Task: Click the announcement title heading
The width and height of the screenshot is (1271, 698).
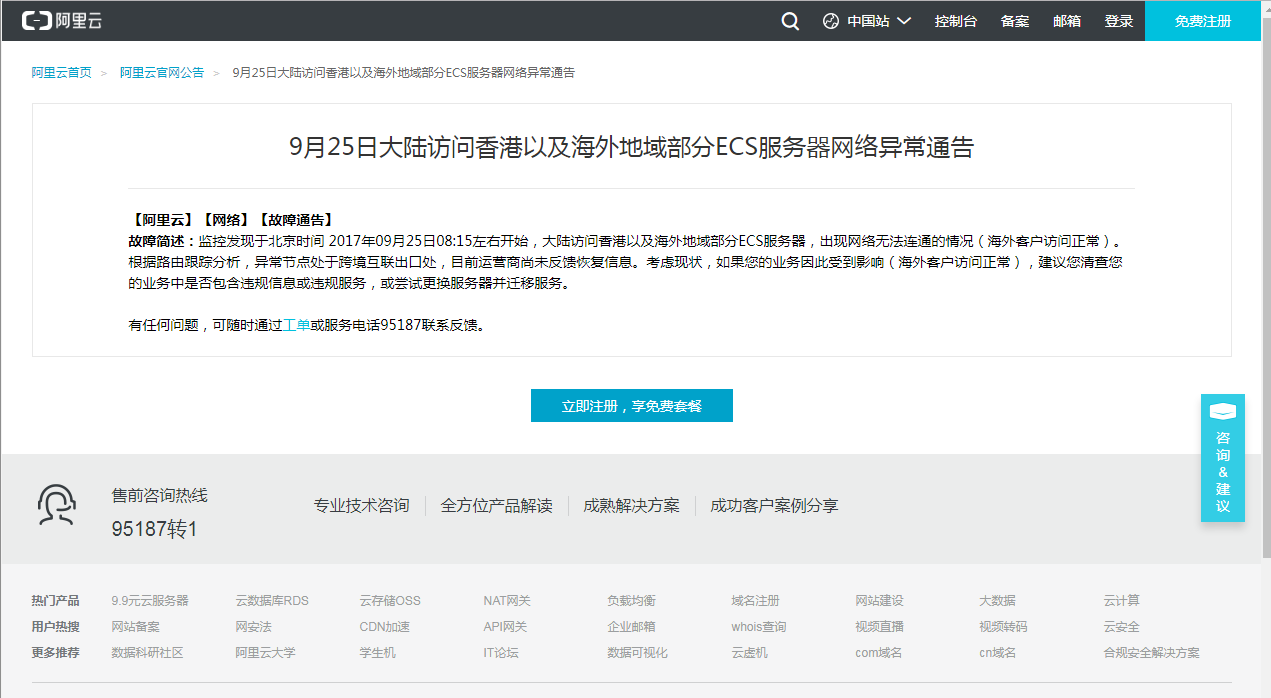Action: [631, 148]
